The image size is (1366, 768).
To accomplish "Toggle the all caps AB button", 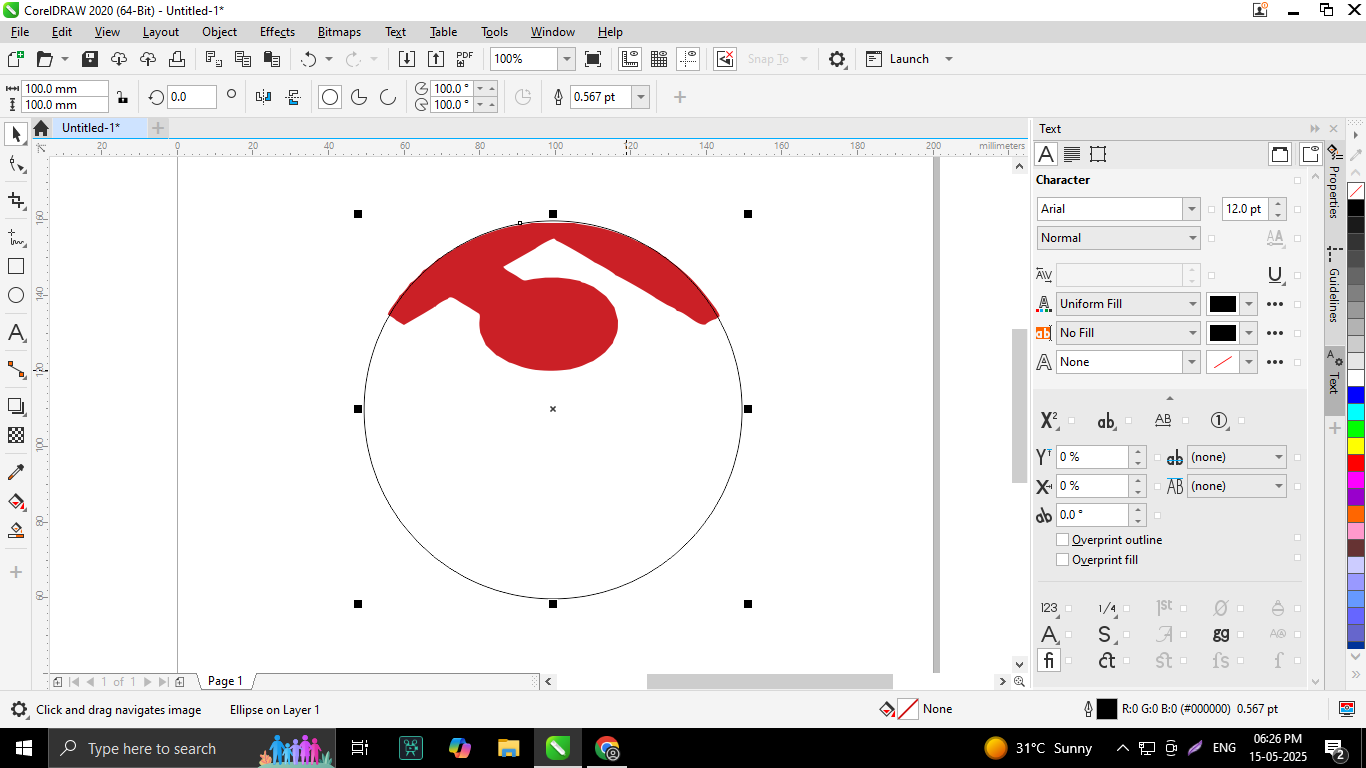I will click(1163, 421).
